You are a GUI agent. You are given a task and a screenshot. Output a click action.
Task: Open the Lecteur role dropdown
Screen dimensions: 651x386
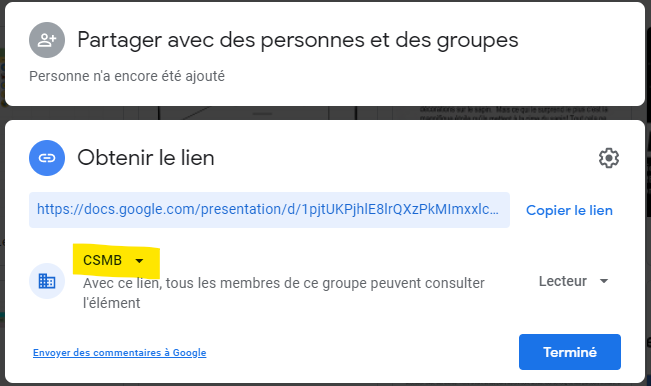click(574, 281)
